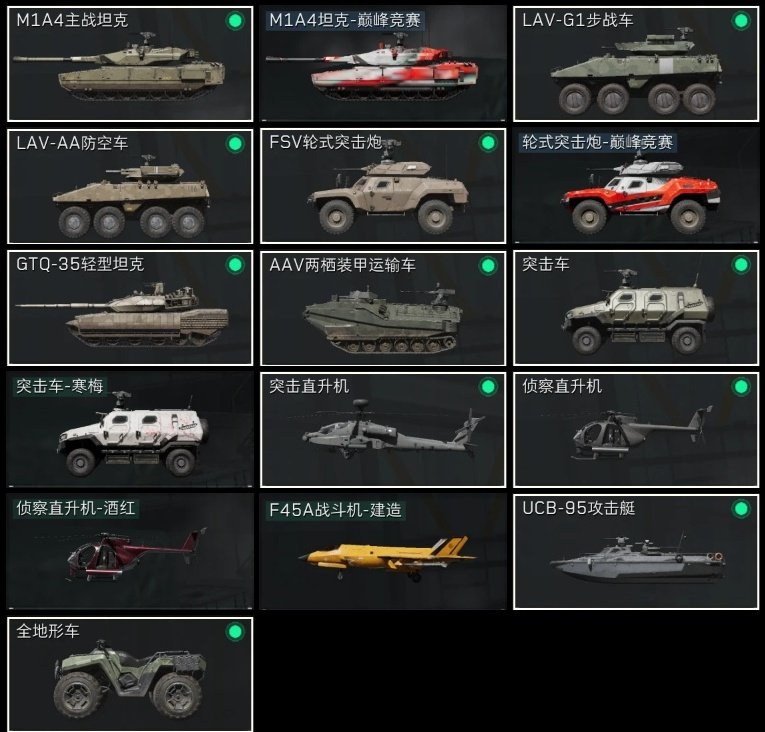The height and width of the screenshot is (732, 765).
Task: Toggle green indicator on LAV-G1步战车
Action: click(x=741, y=21)
